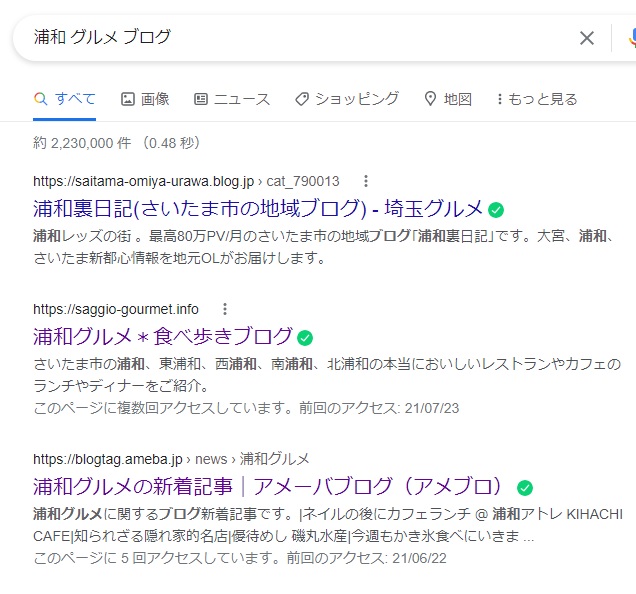Click the price tag icon on ショッピング tab
This screenshot has width=636, height=594.
tap(302, 99)
